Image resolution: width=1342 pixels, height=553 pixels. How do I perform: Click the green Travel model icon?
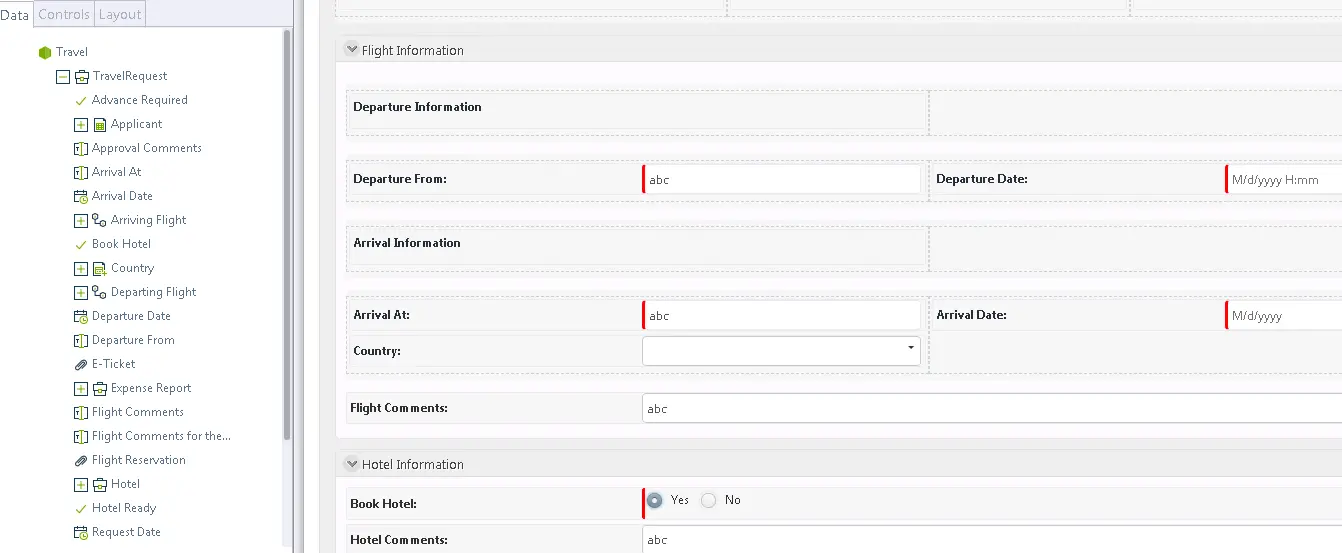pyautogui.click(x=44, y=52)
